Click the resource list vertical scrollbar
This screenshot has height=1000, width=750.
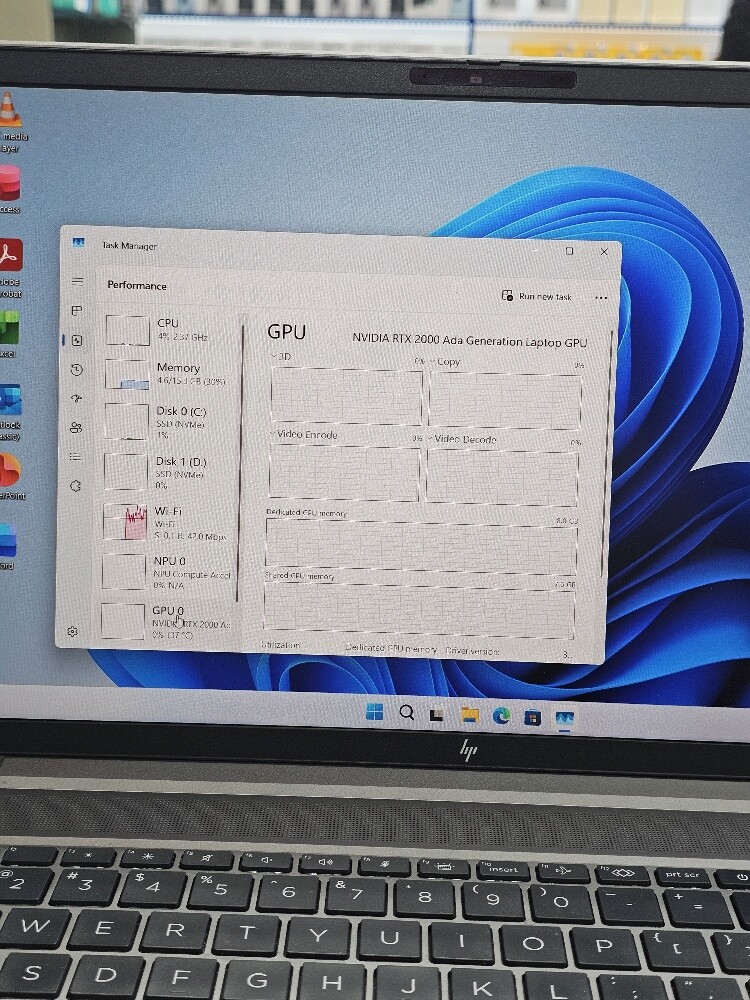click(240, 462)
